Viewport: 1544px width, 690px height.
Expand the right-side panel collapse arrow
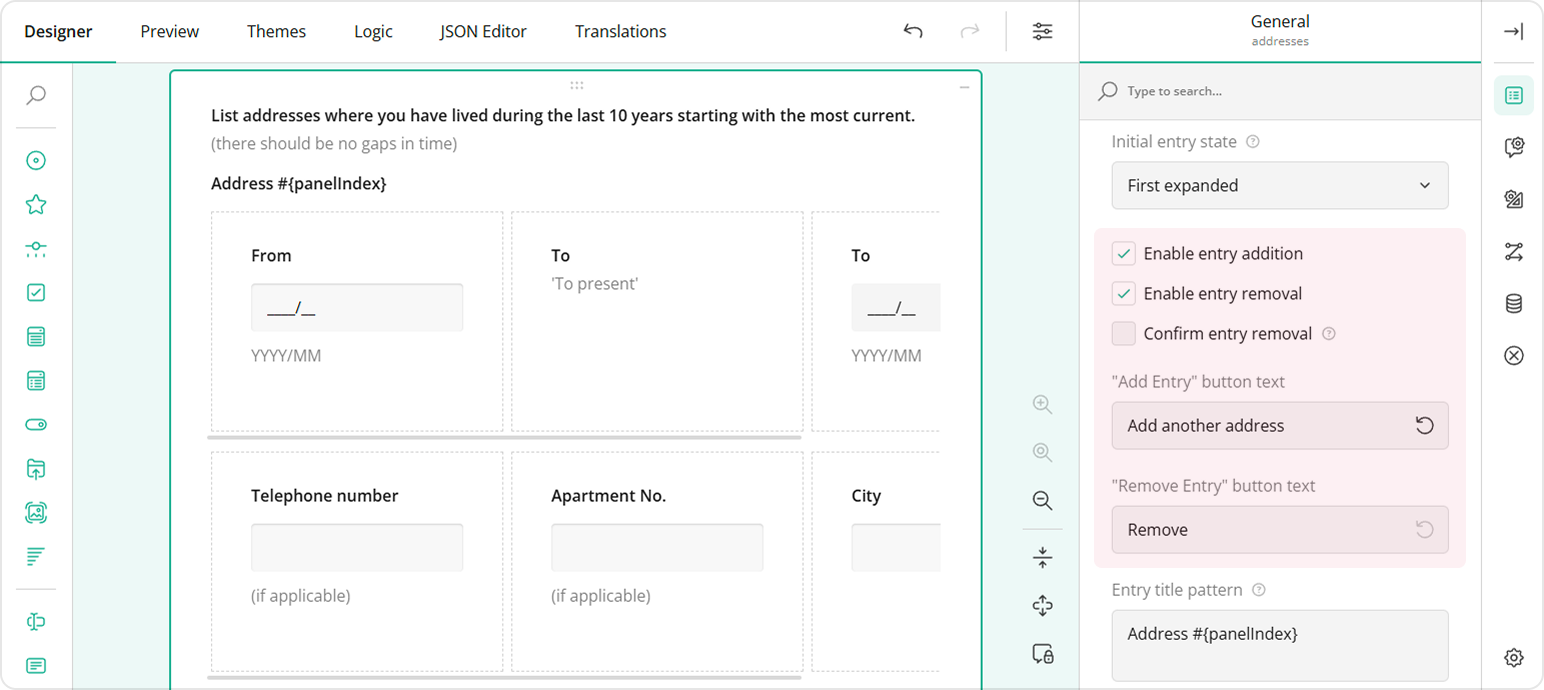(1513, 31)
